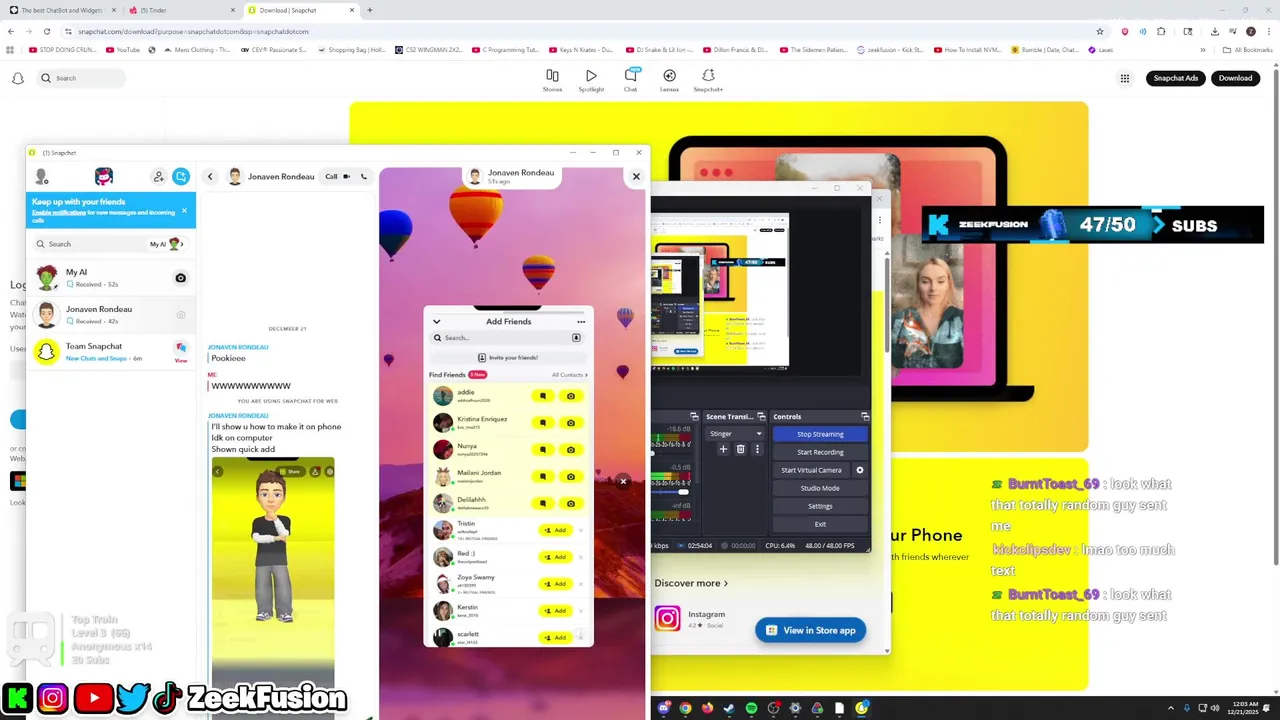Open the C Programming Tut... bookmark

pos(504,49)
